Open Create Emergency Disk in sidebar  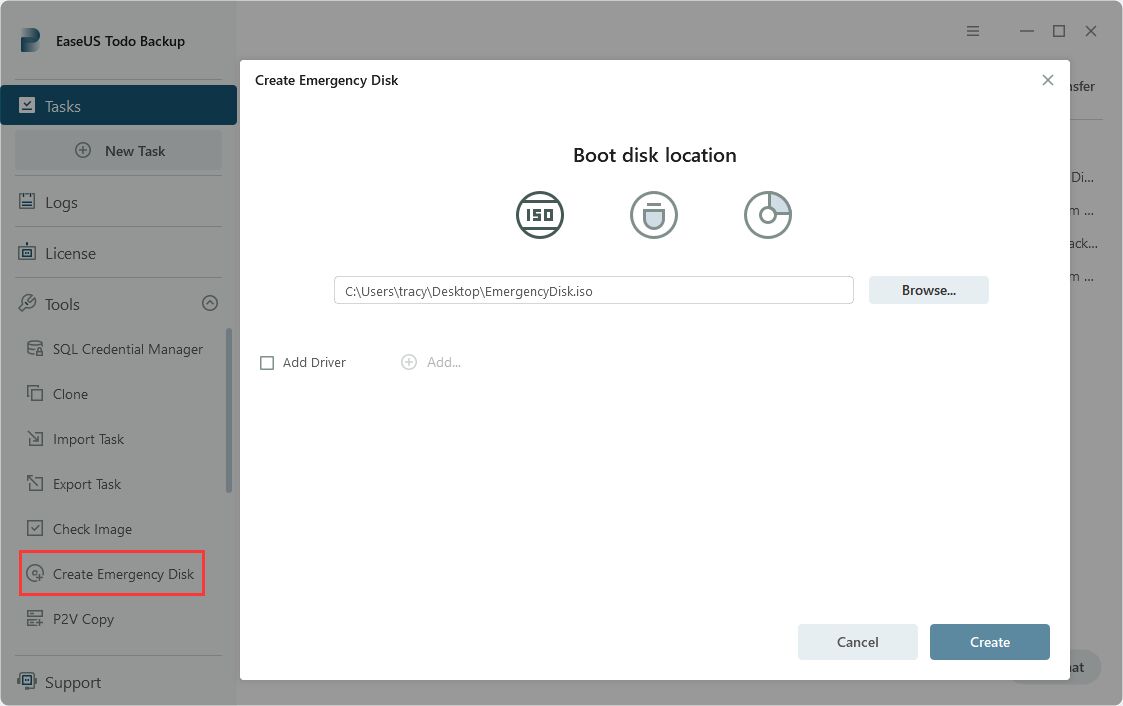click(123, 574)
